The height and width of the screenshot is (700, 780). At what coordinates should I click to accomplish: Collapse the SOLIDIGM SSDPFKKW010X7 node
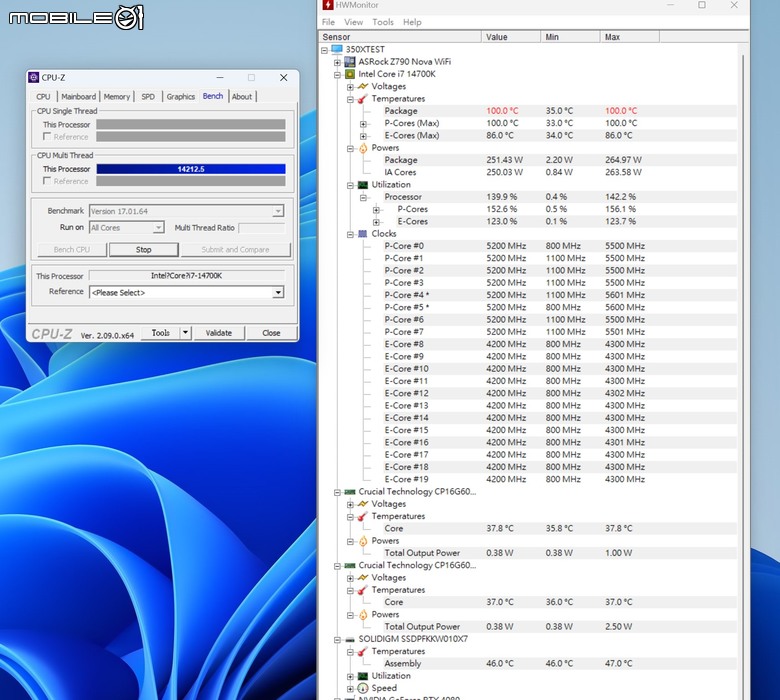[x=337, y=640]
